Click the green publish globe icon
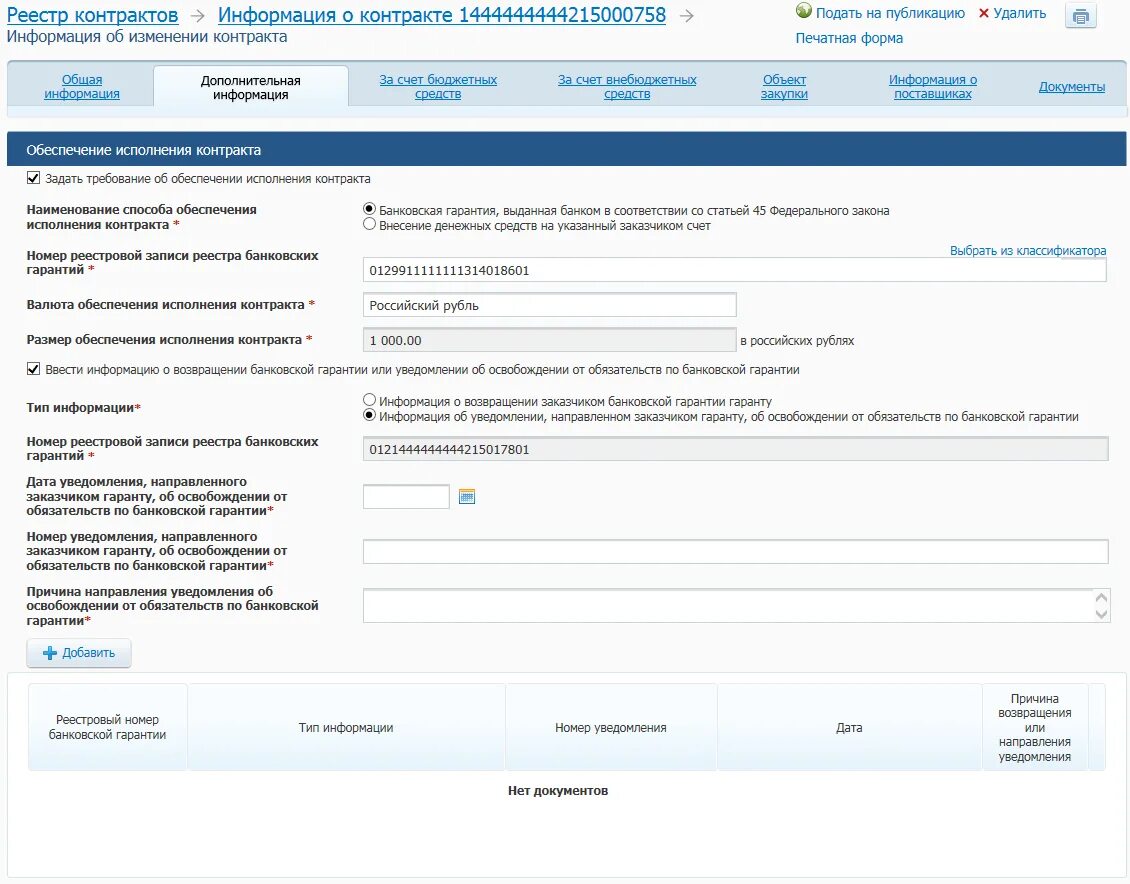The height and width of the screenshot is (884, 1130). tap(804, 12)
